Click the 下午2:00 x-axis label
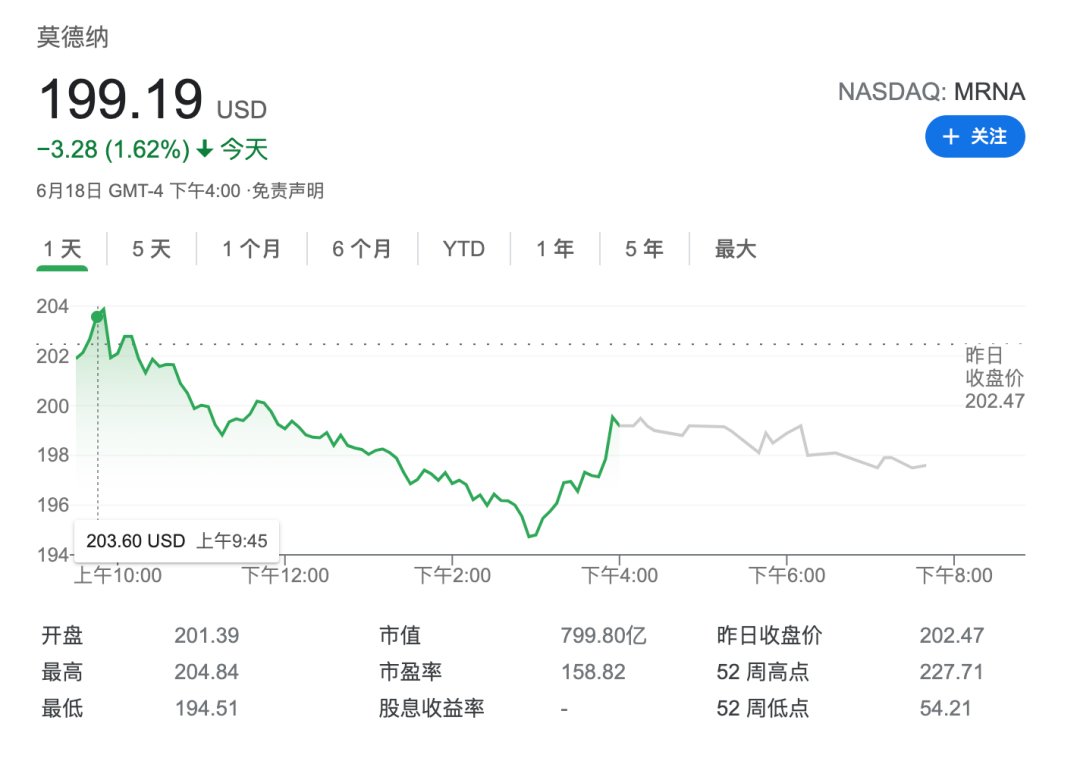The image size is (1080, 758). 453,576
